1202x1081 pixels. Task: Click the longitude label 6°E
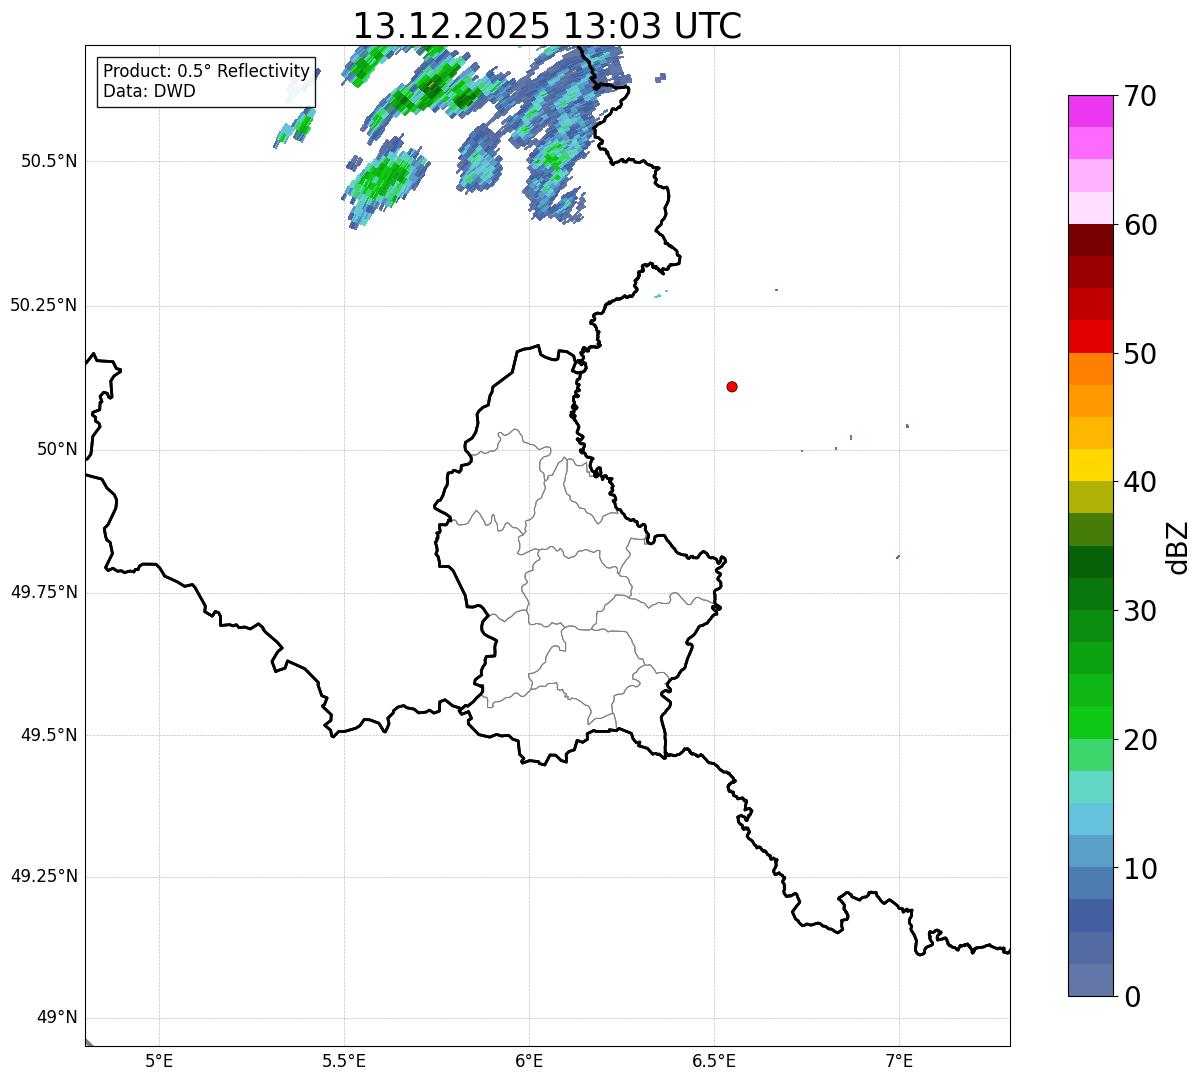(529, 1060)
